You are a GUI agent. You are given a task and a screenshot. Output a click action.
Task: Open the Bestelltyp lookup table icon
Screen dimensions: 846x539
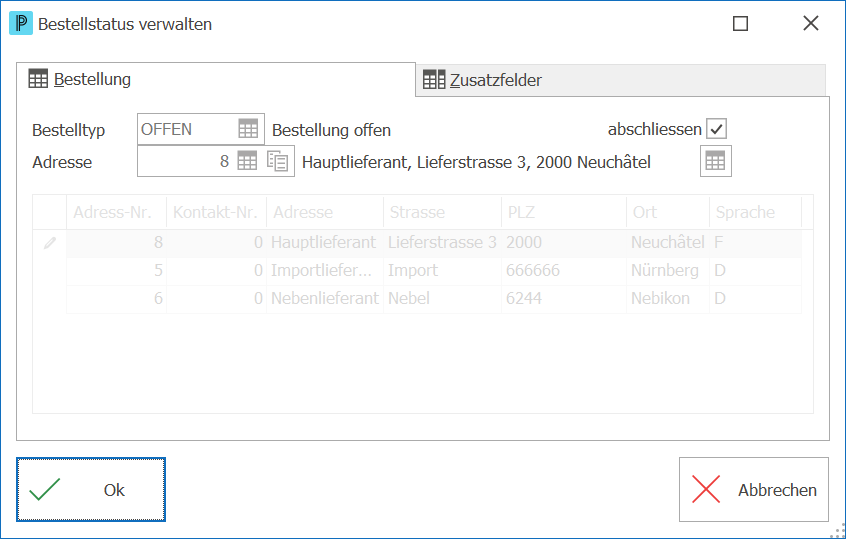(x=248, y=129)
